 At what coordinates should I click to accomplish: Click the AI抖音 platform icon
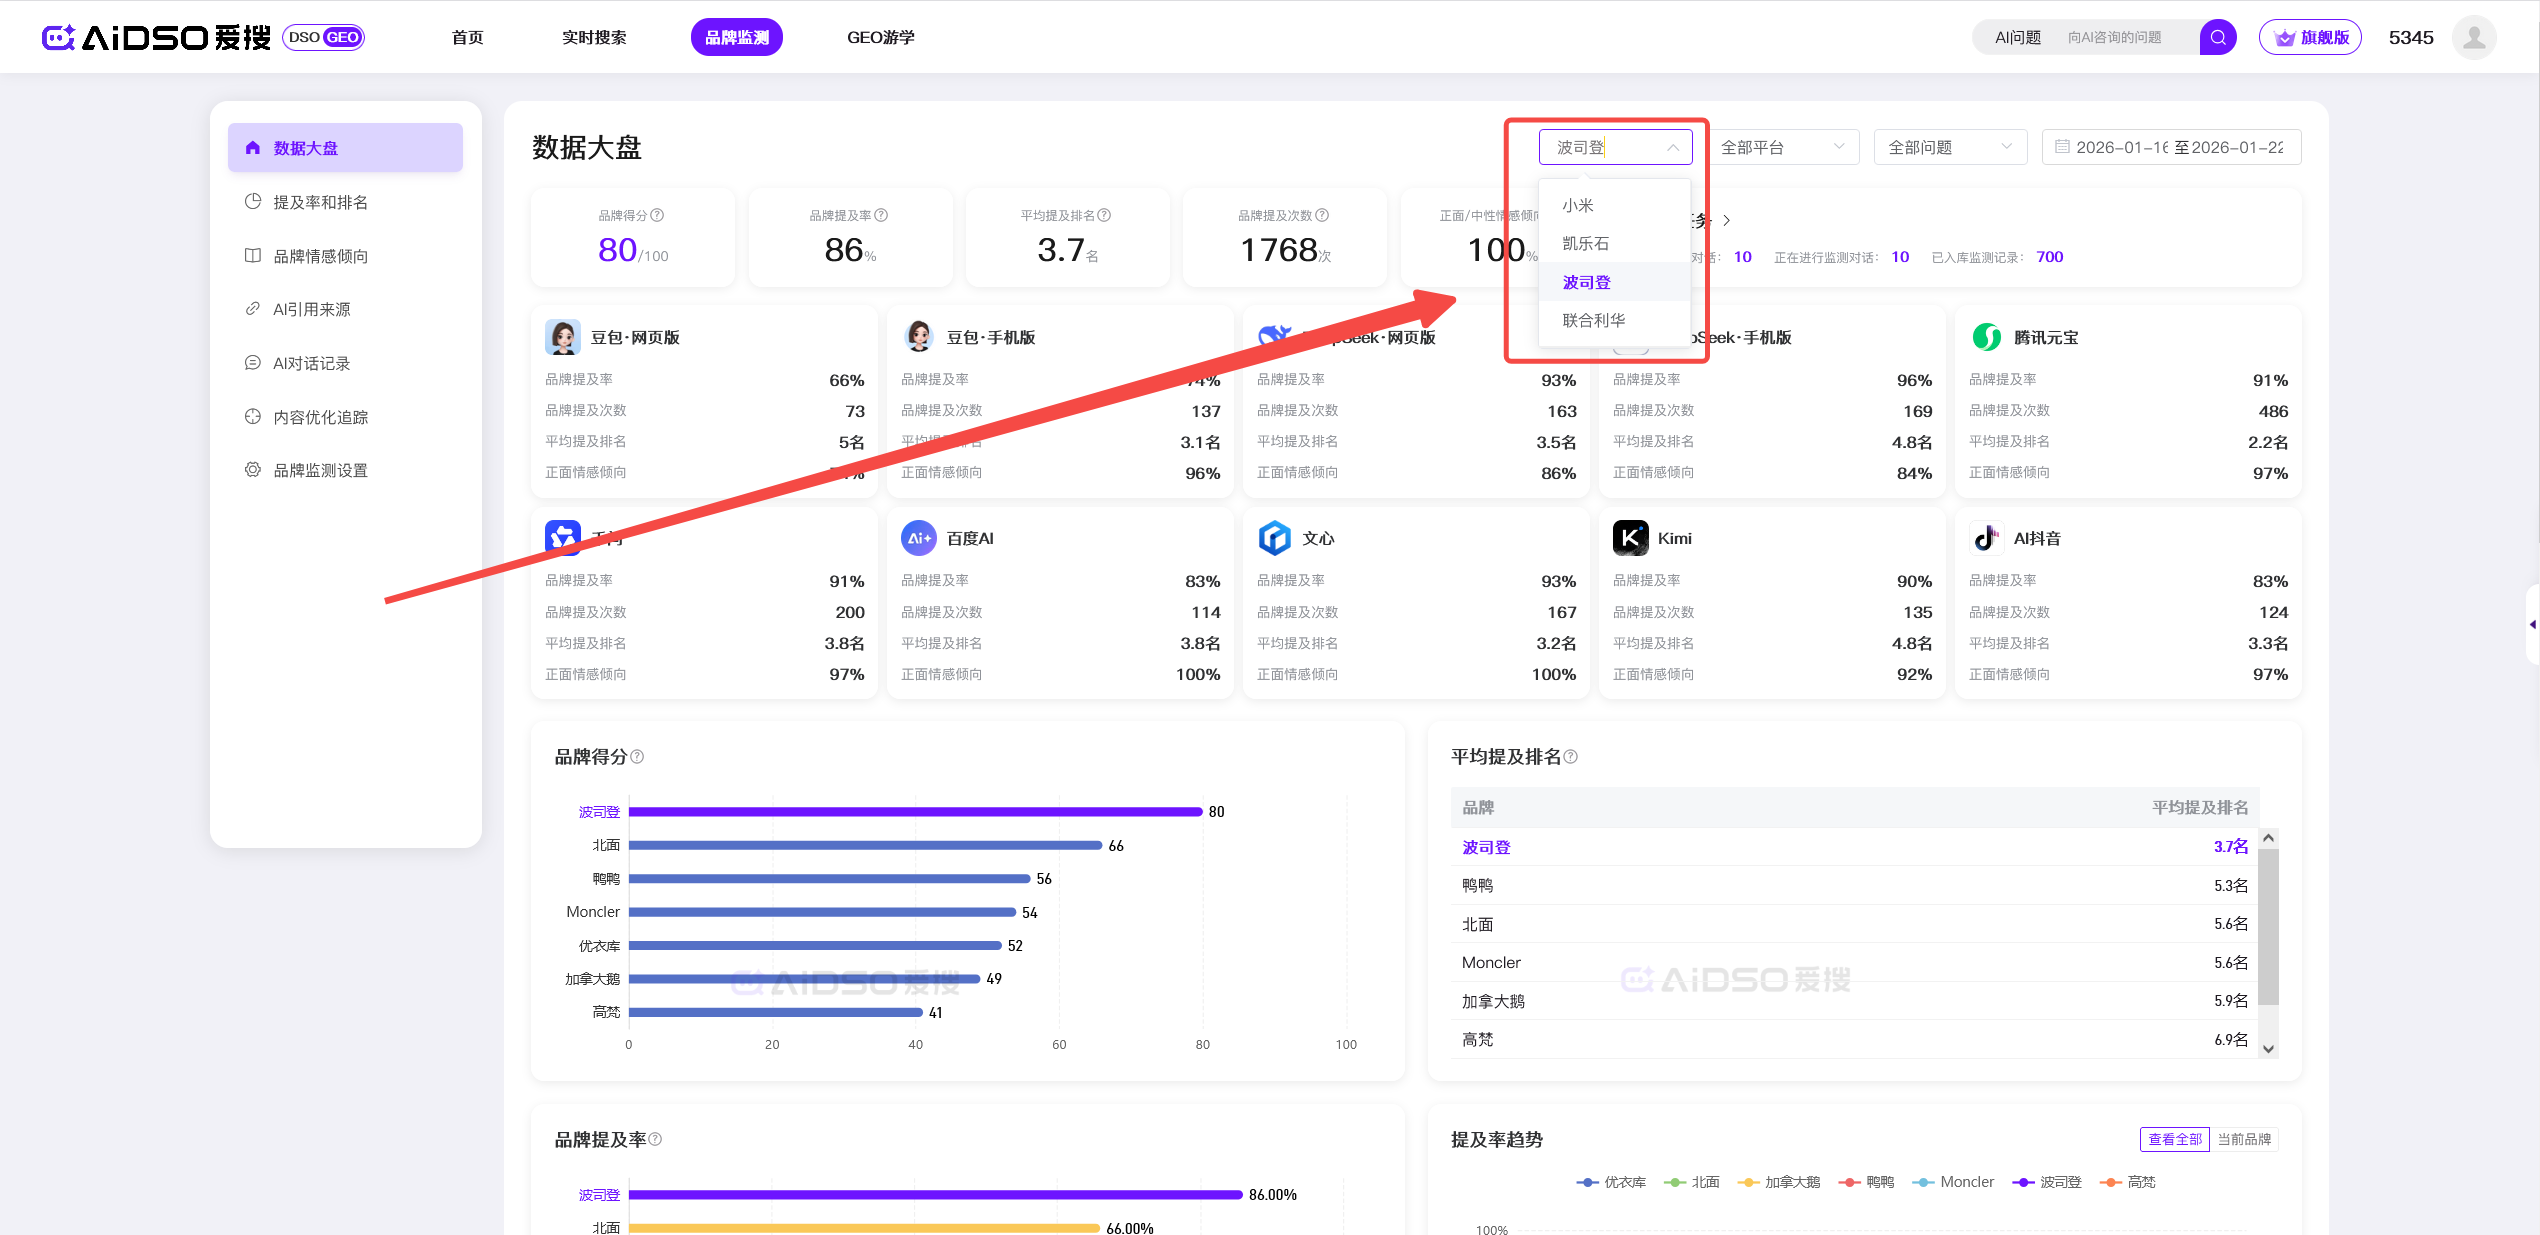1986,538
